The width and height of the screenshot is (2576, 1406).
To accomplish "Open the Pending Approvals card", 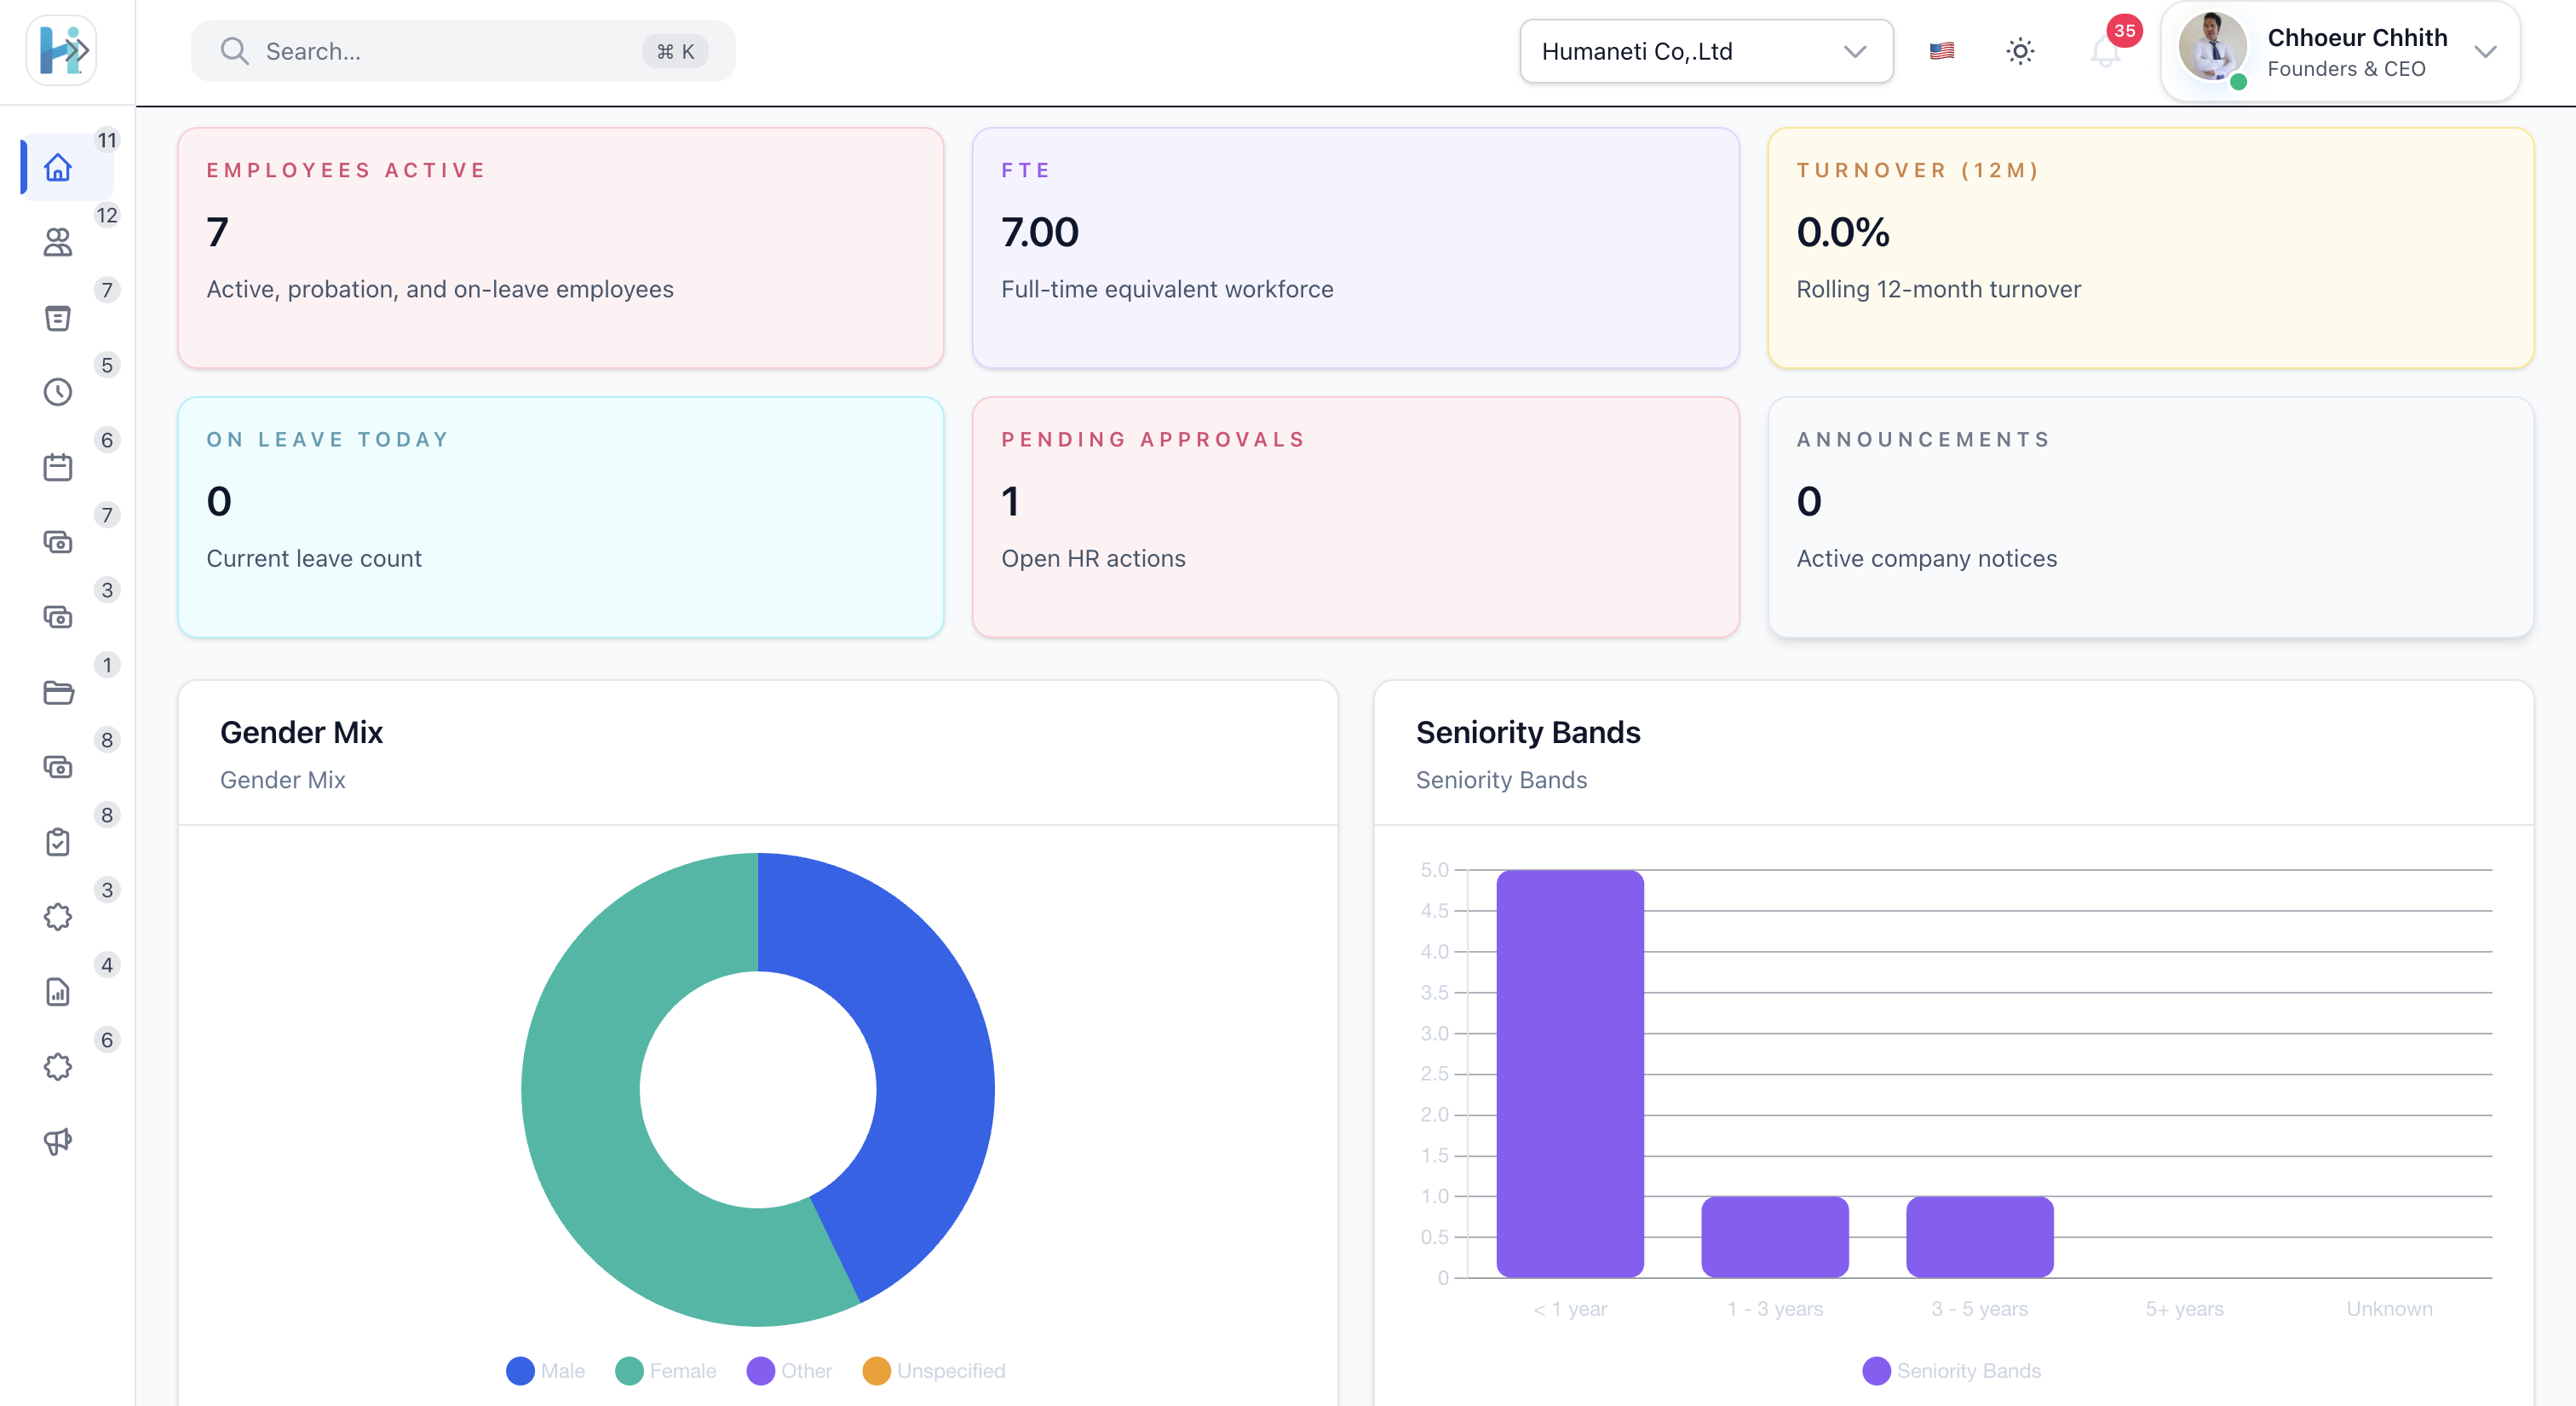I will click(x=1356, y=517).
